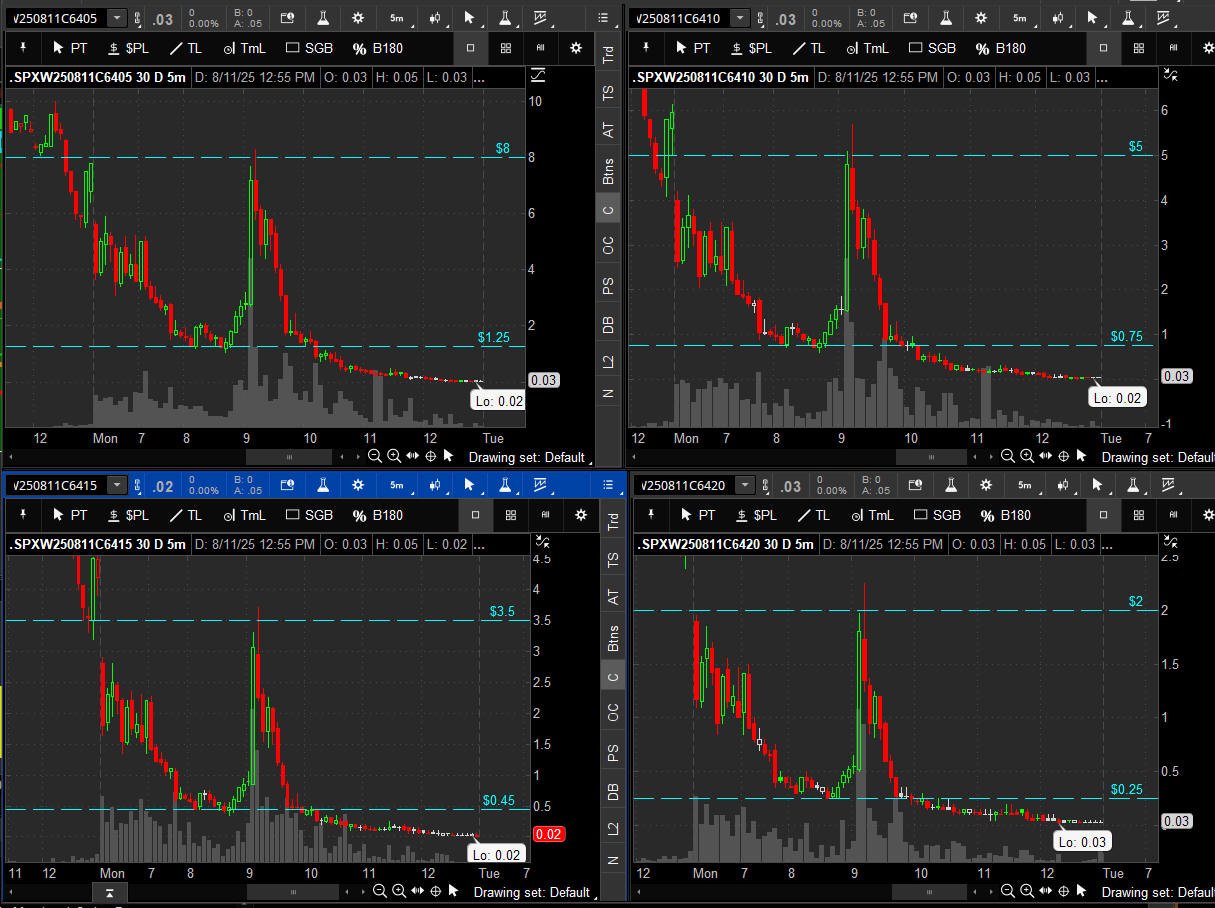1215x908 pixels.
Task: Click the zoom in magnifier below the C6405 chart
Action: (394, 457)
